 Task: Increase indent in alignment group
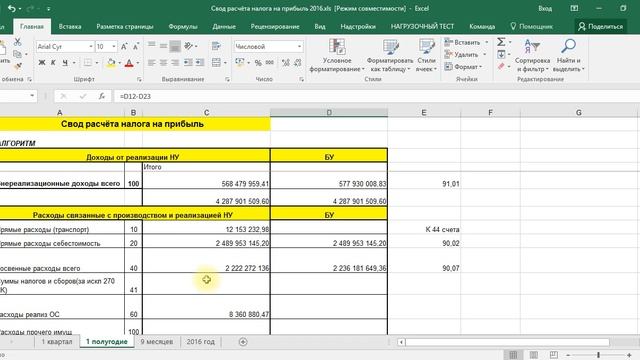click(x=200, y=62)
